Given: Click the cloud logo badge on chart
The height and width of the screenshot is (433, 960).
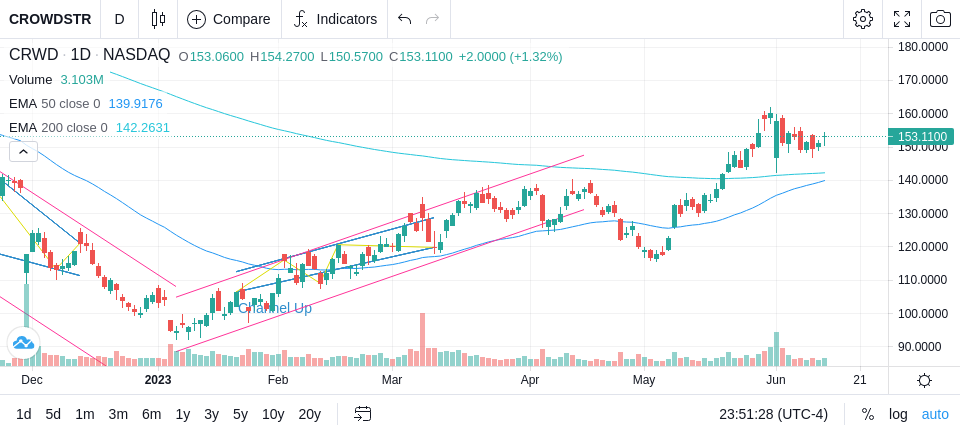Looking at the screenshot, I should pos(23,343).
